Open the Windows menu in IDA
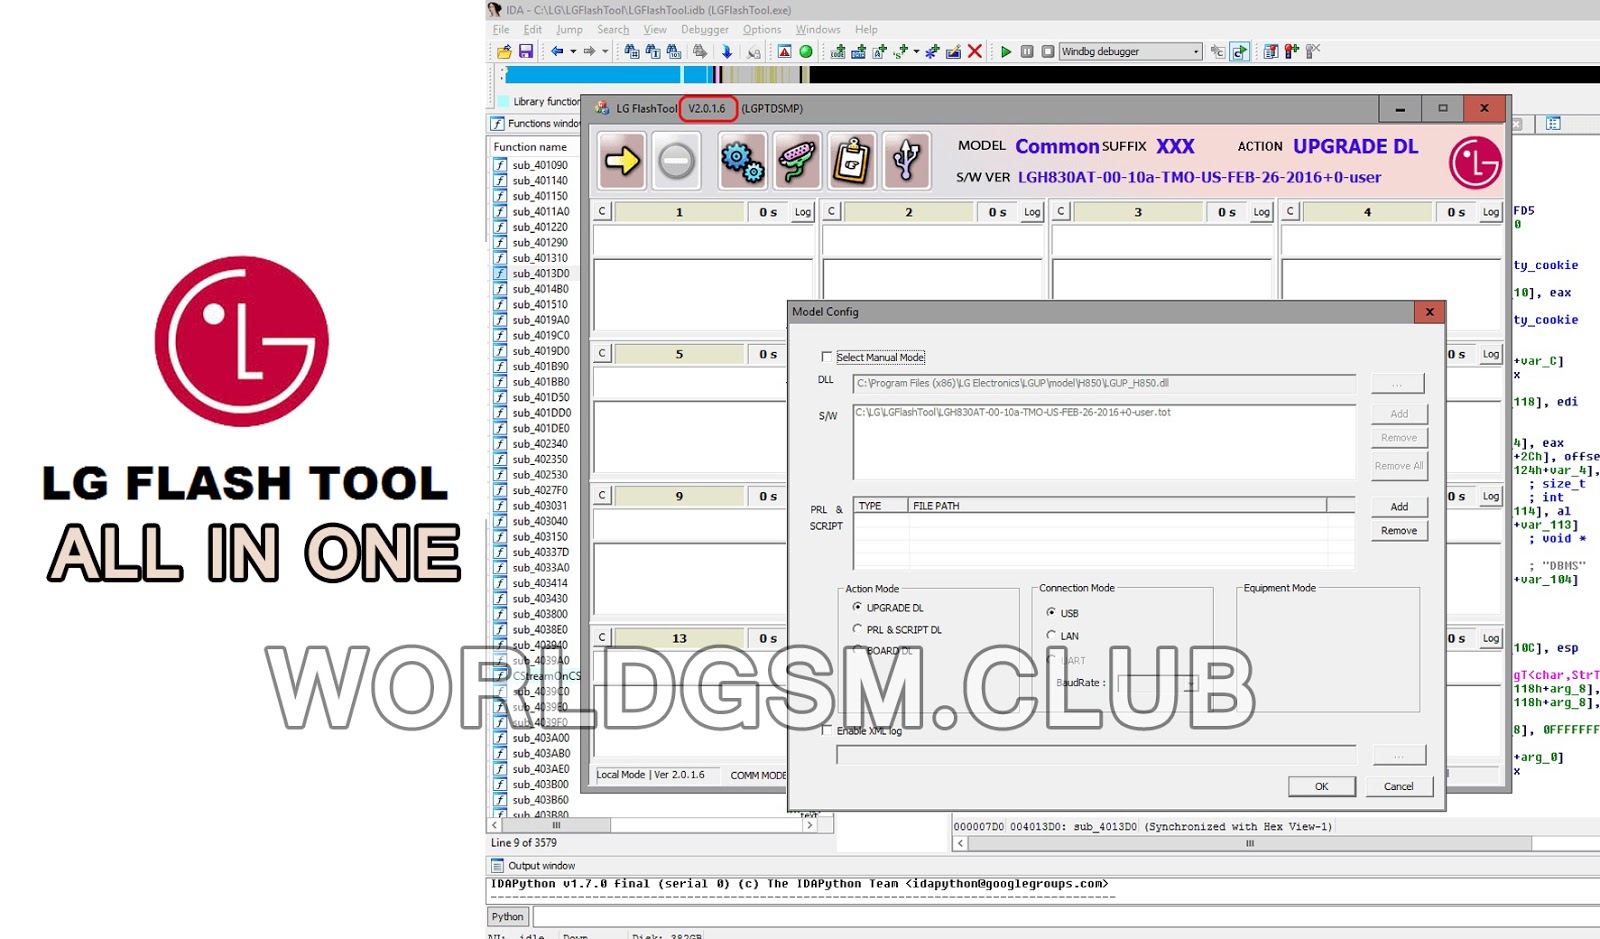The height and width of the screenshot is (939, 1600). click(x=818, y=30)
